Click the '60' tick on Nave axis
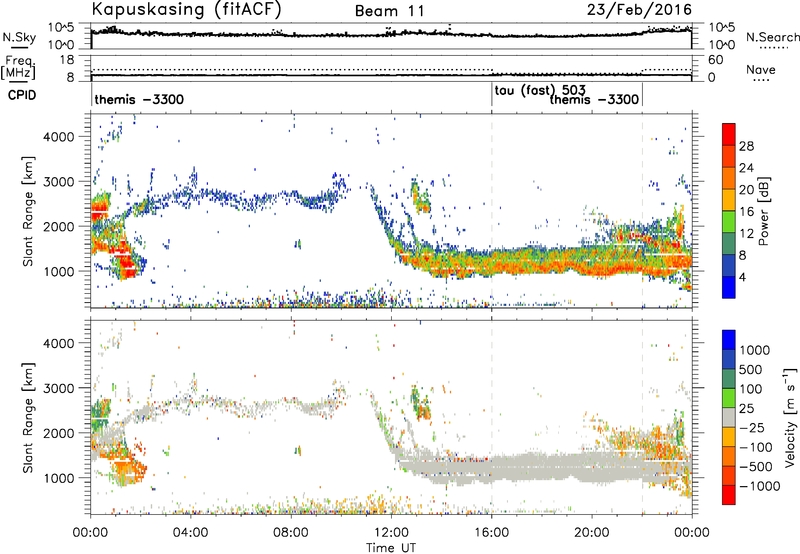Screen dimensions: 800x554 click(x=716, y=60)
